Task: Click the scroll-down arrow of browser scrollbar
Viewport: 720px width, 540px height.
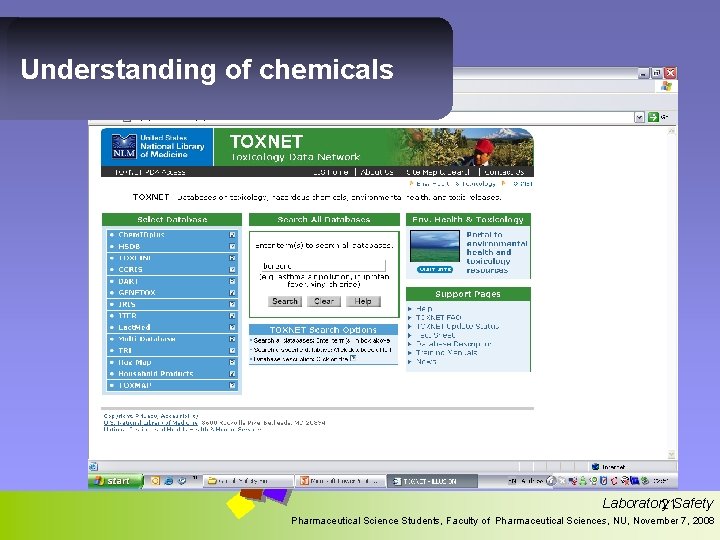Action: click(x=671, y=455)
